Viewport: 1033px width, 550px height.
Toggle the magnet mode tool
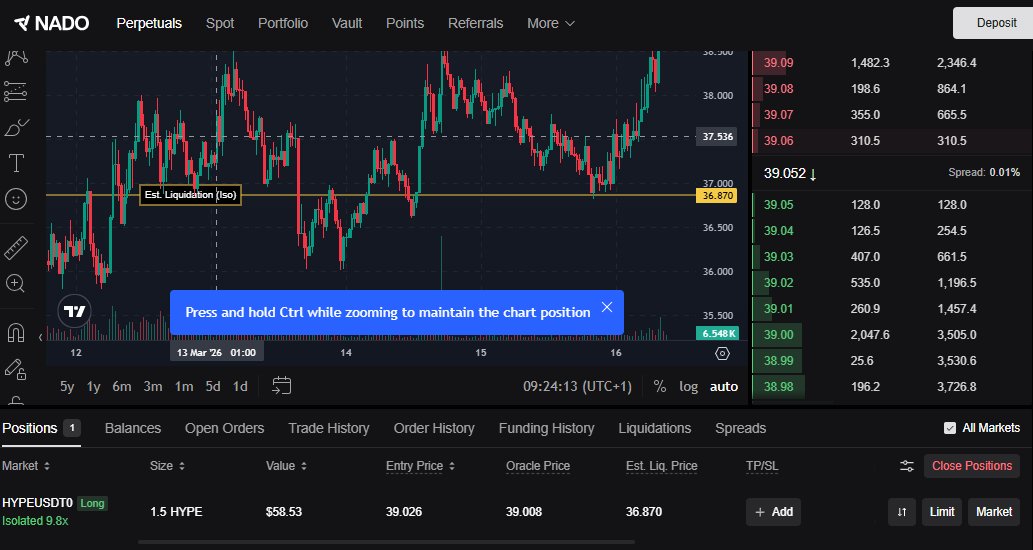(x=16, y=333)
